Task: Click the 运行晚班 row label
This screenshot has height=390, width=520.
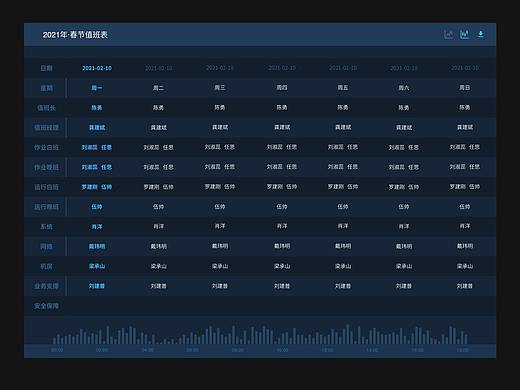Action: 46,207
